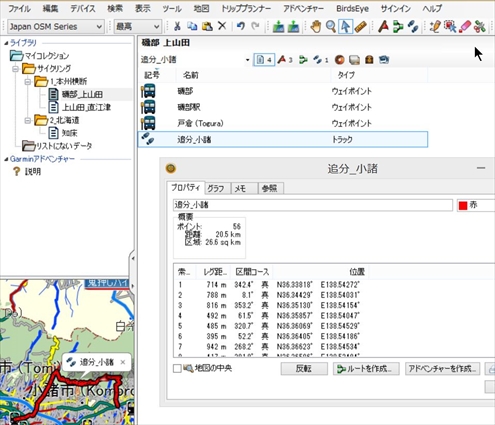This screenshot has width=495, height=425.
Task: Select the リストにないデータ folder
Action: point(63,146)
